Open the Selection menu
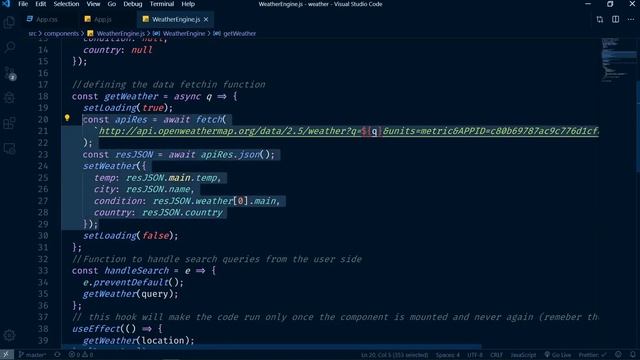Screen dimensions: 640x360 click(x=66, y=4)
